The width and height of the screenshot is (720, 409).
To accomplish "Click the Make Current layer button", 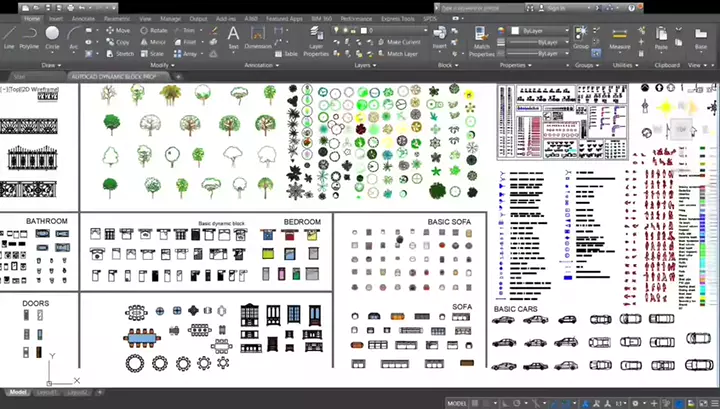I will pyautogui.click(x=404, y=42).
